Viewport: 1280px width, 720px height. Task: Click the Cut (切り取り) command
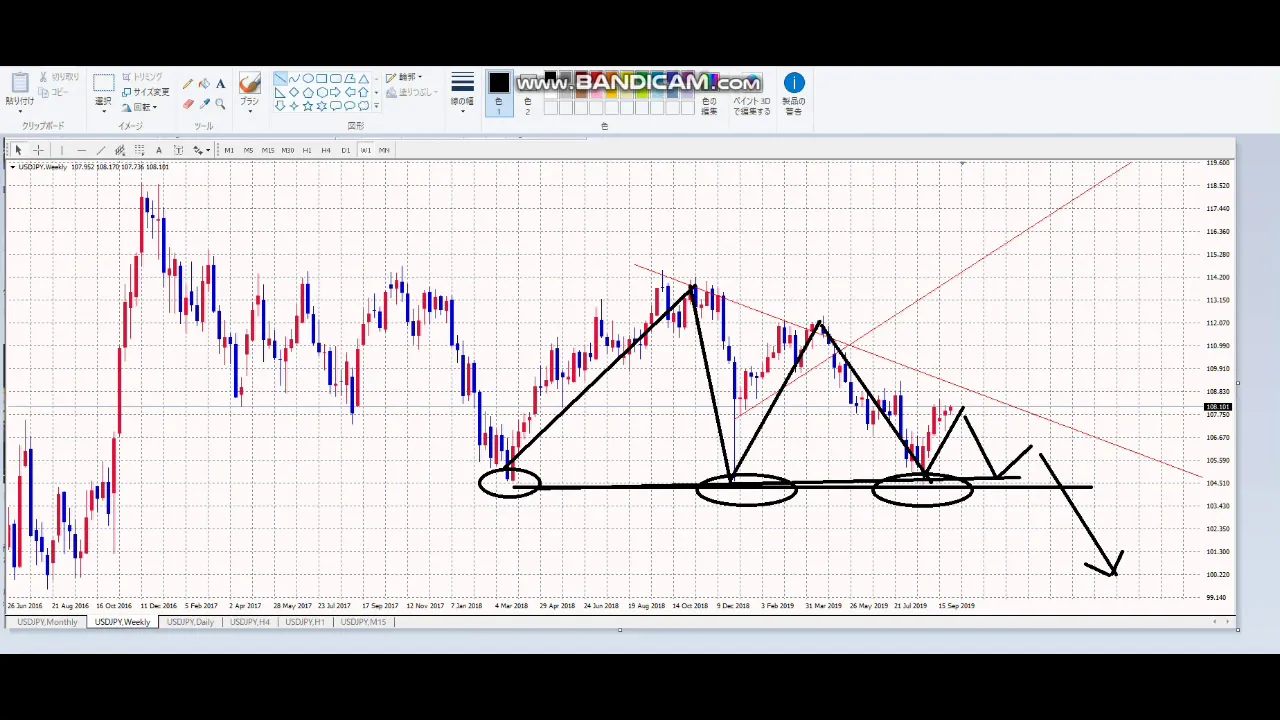pyautogui.click(x=60, y=76)
